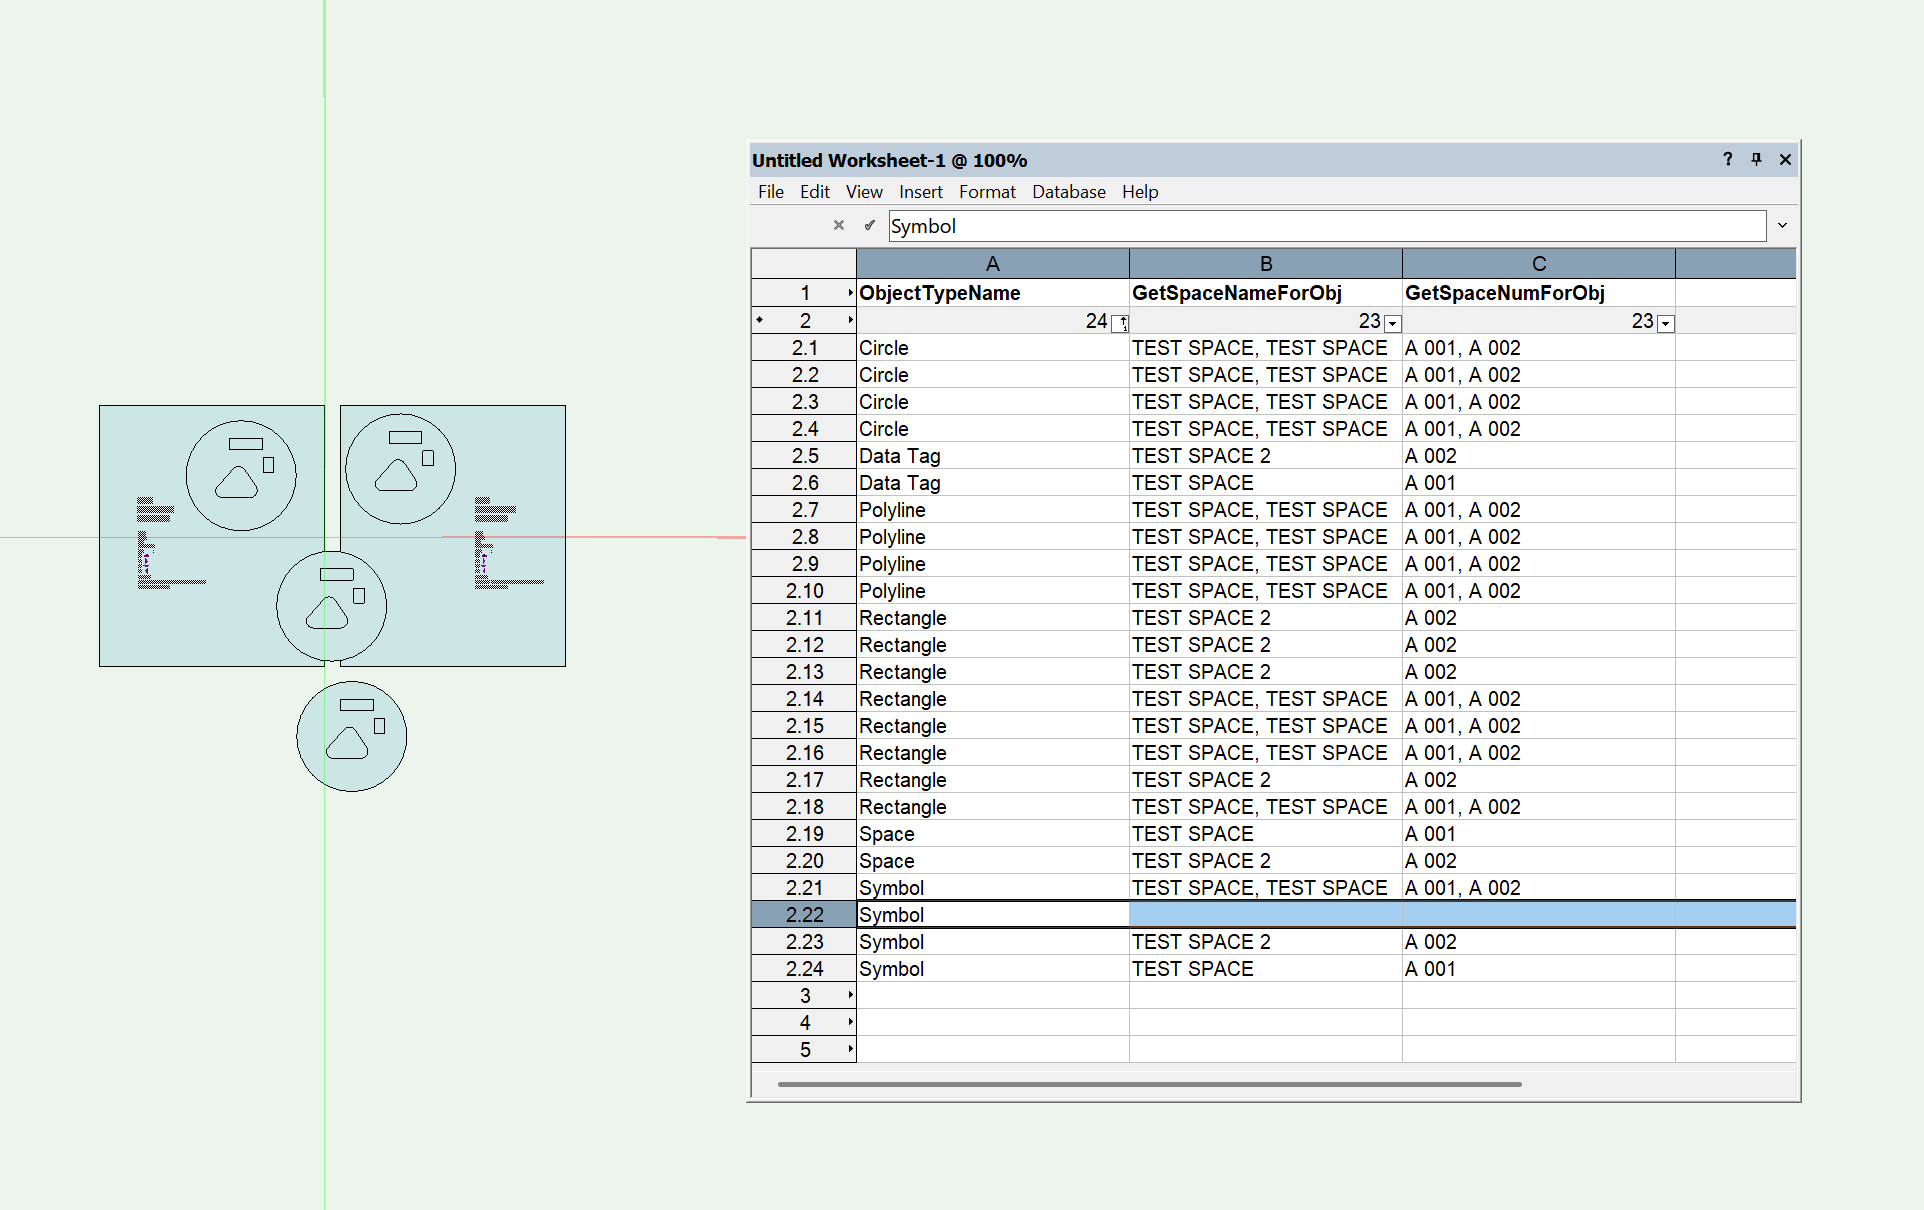This screenshot has width=1924, height=1210.
Task: Pin the worksheet window with pushpin icon
Action: pyautogui.click(x=1756, y=159)
